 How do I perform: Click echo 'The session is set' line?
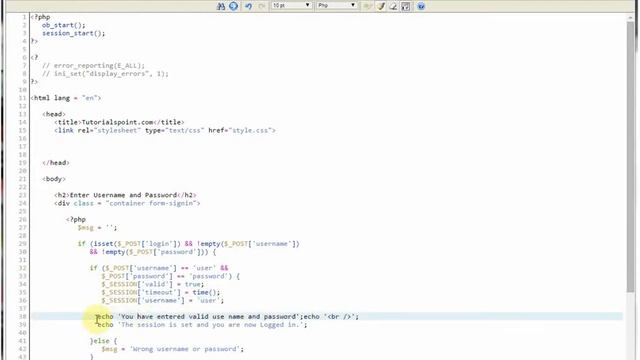(202, 324)
